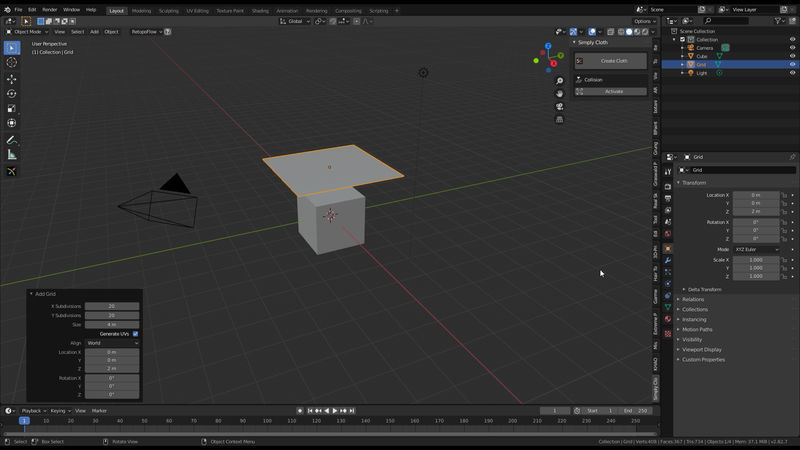Open the Object Mode dropdown
800x450 pixels.
point(27,32)
